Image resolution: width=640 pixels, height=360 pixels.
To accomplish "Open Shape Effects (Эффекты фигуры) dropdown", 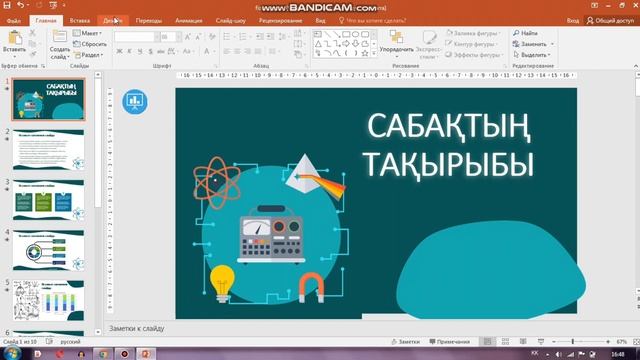I will 474,55.
